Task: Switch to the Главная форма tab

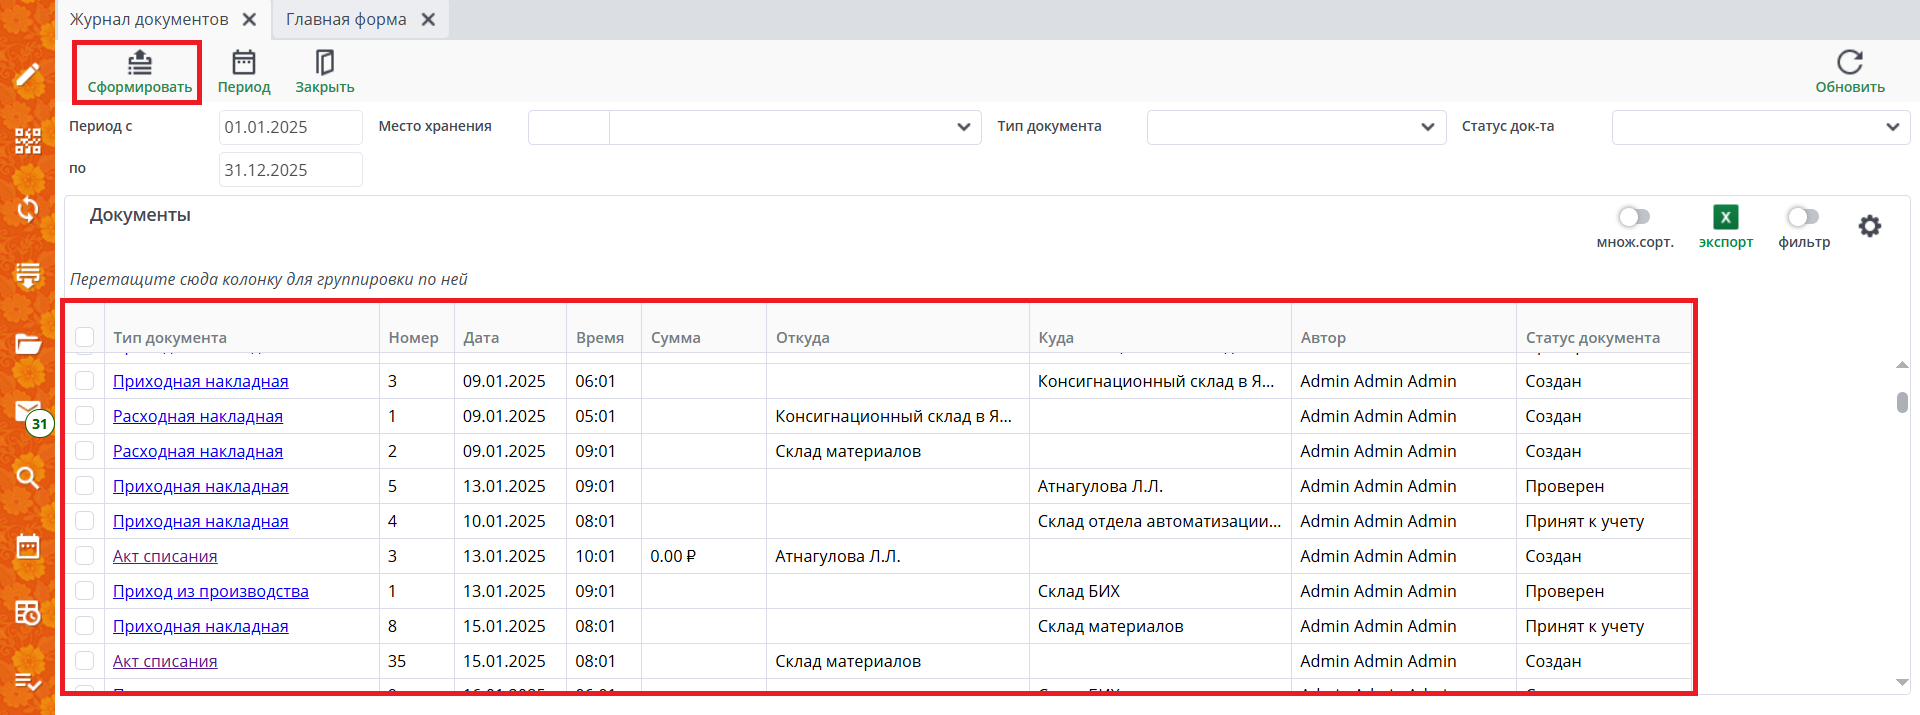Action: point(346,20)
